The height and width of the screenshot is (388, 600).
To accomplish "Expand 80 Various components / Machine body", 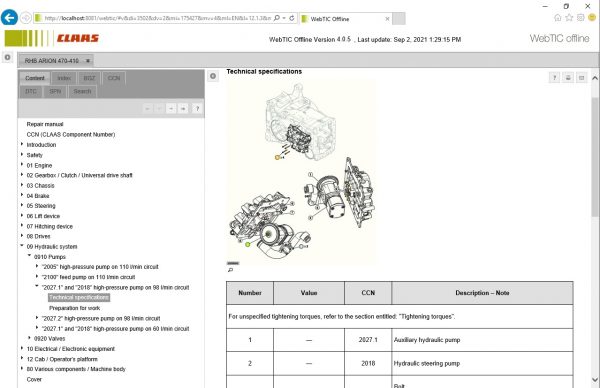I will (x=22, y=368).
